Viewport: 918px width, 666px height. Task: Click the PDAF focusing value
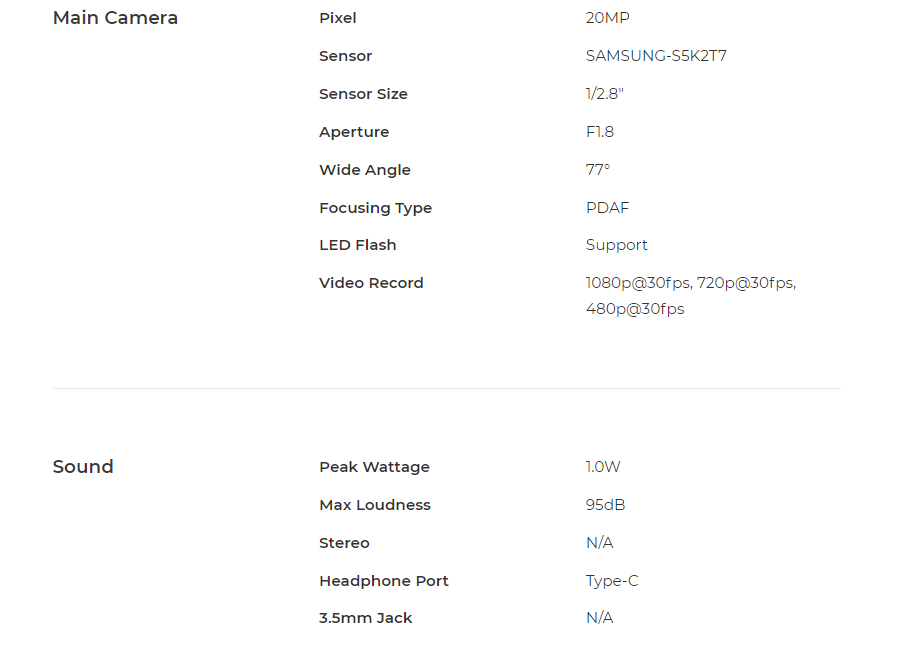pyautogui.click(x=608, y=208)
